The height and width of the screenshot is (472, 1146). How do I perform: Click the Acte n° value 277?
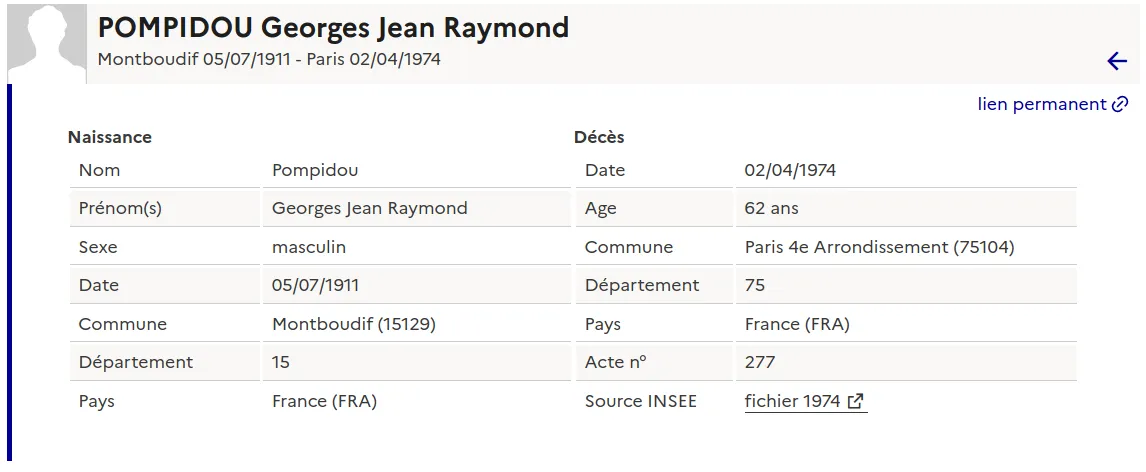point(759,362)
